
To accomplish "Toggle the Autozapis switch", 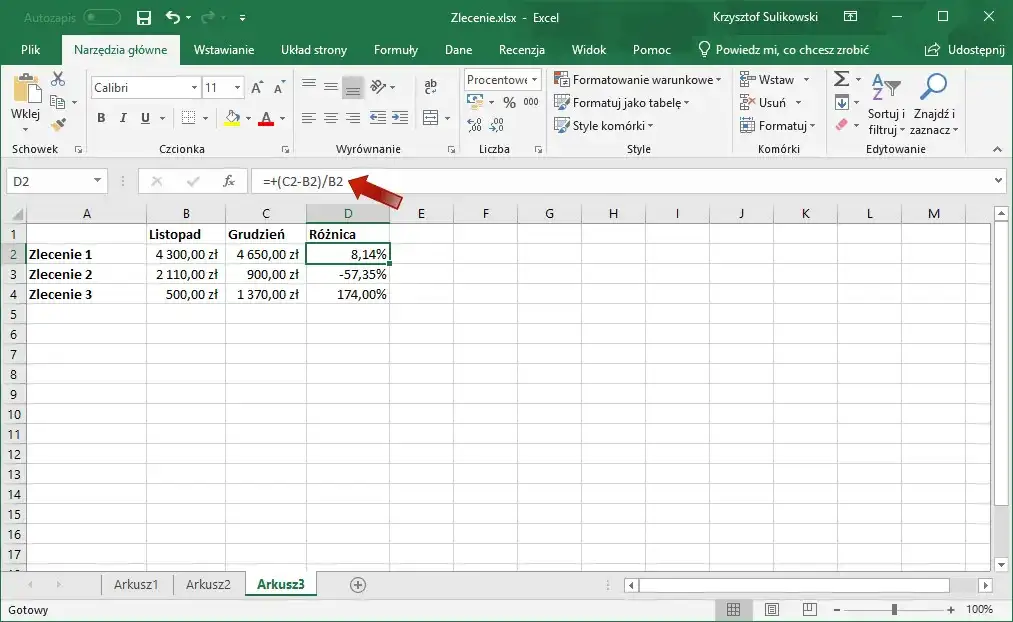I will point(102,18).
